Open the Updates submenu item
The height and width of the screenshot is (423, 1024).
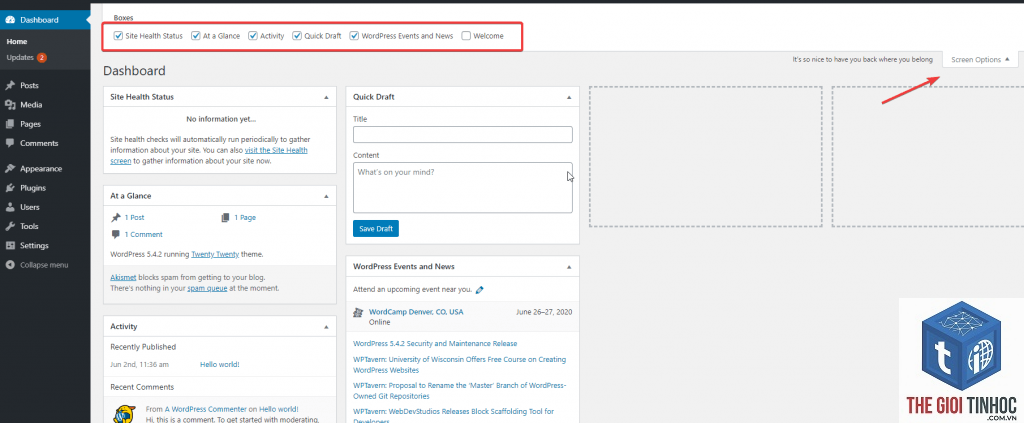point(20,57)
